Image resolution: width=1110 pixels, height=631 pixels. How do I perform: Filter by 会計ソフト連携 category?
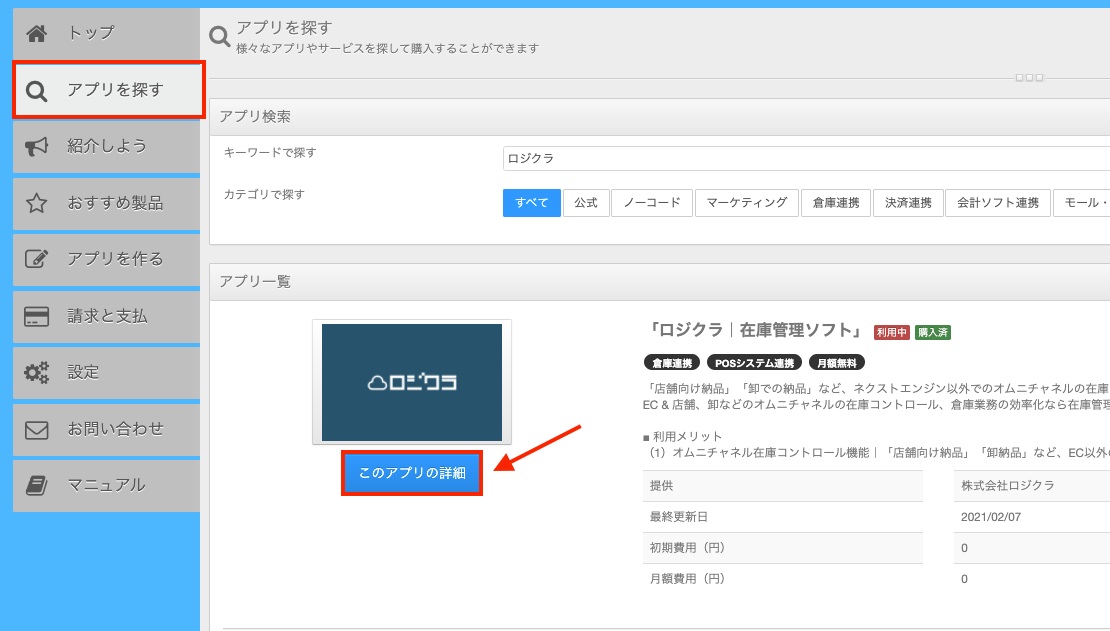click(x=998, y=203)
